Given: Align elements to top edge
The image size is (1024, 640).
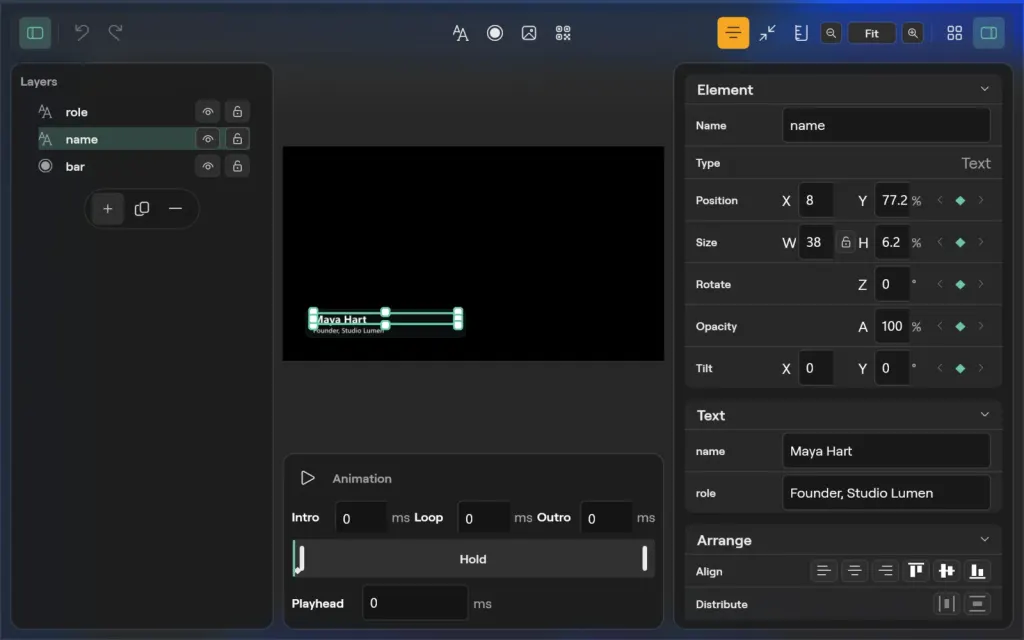Looking at the screenshot, I should pos(916,571).
